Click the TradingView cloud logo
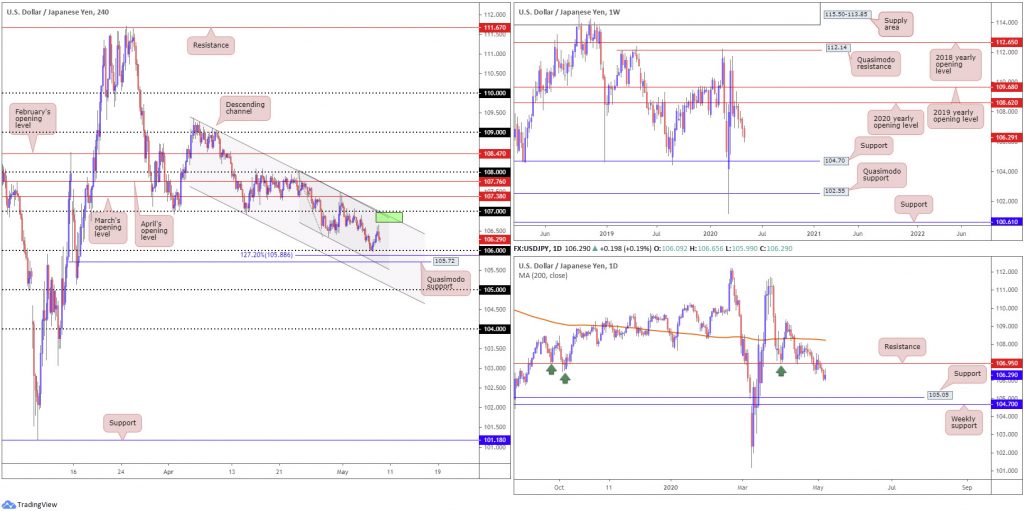This screenshot has width=1024, height=511. tap(9, 504)
